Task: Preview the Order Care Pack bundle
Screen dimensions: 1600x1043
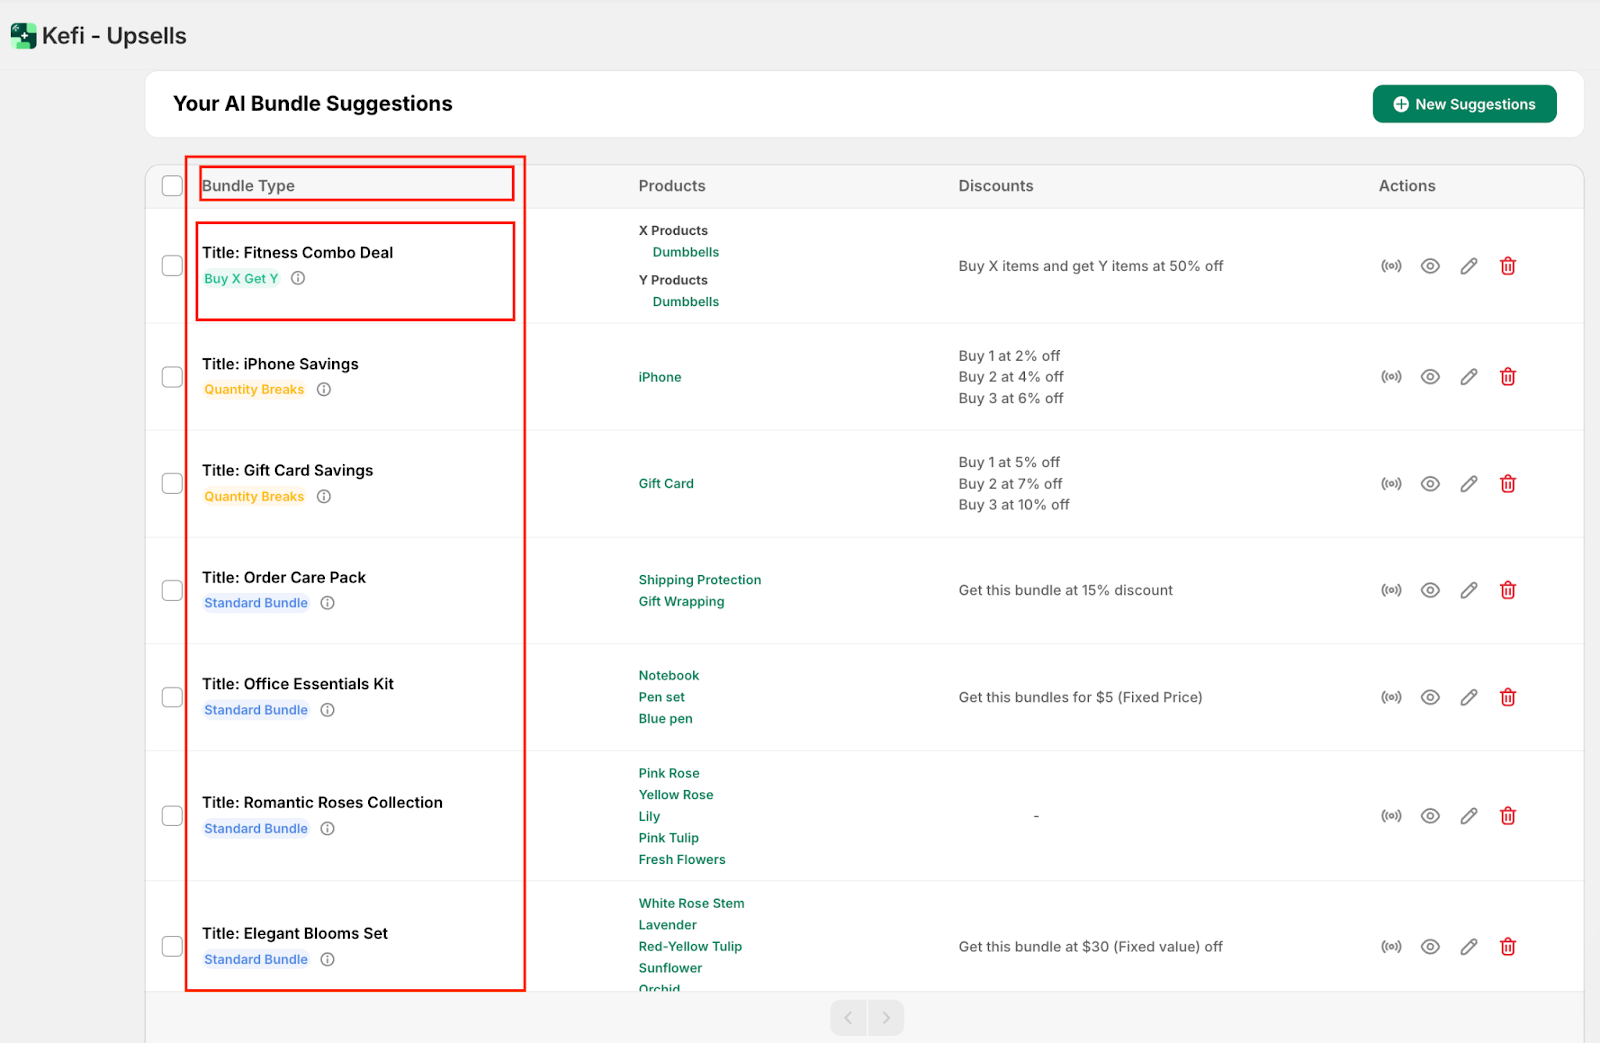Action: tap(1430, 590)
